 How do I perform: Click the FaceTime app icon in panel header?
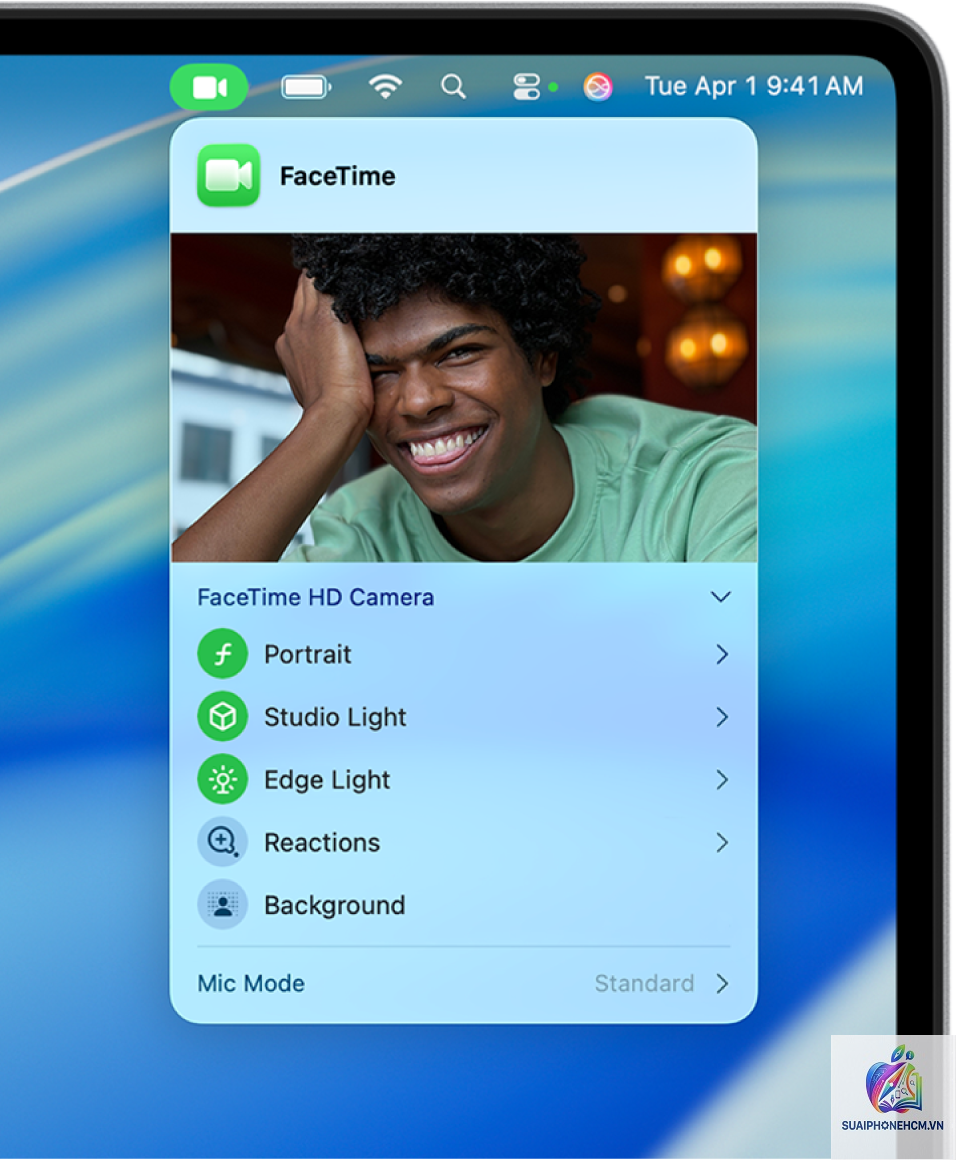coord(229,175)
